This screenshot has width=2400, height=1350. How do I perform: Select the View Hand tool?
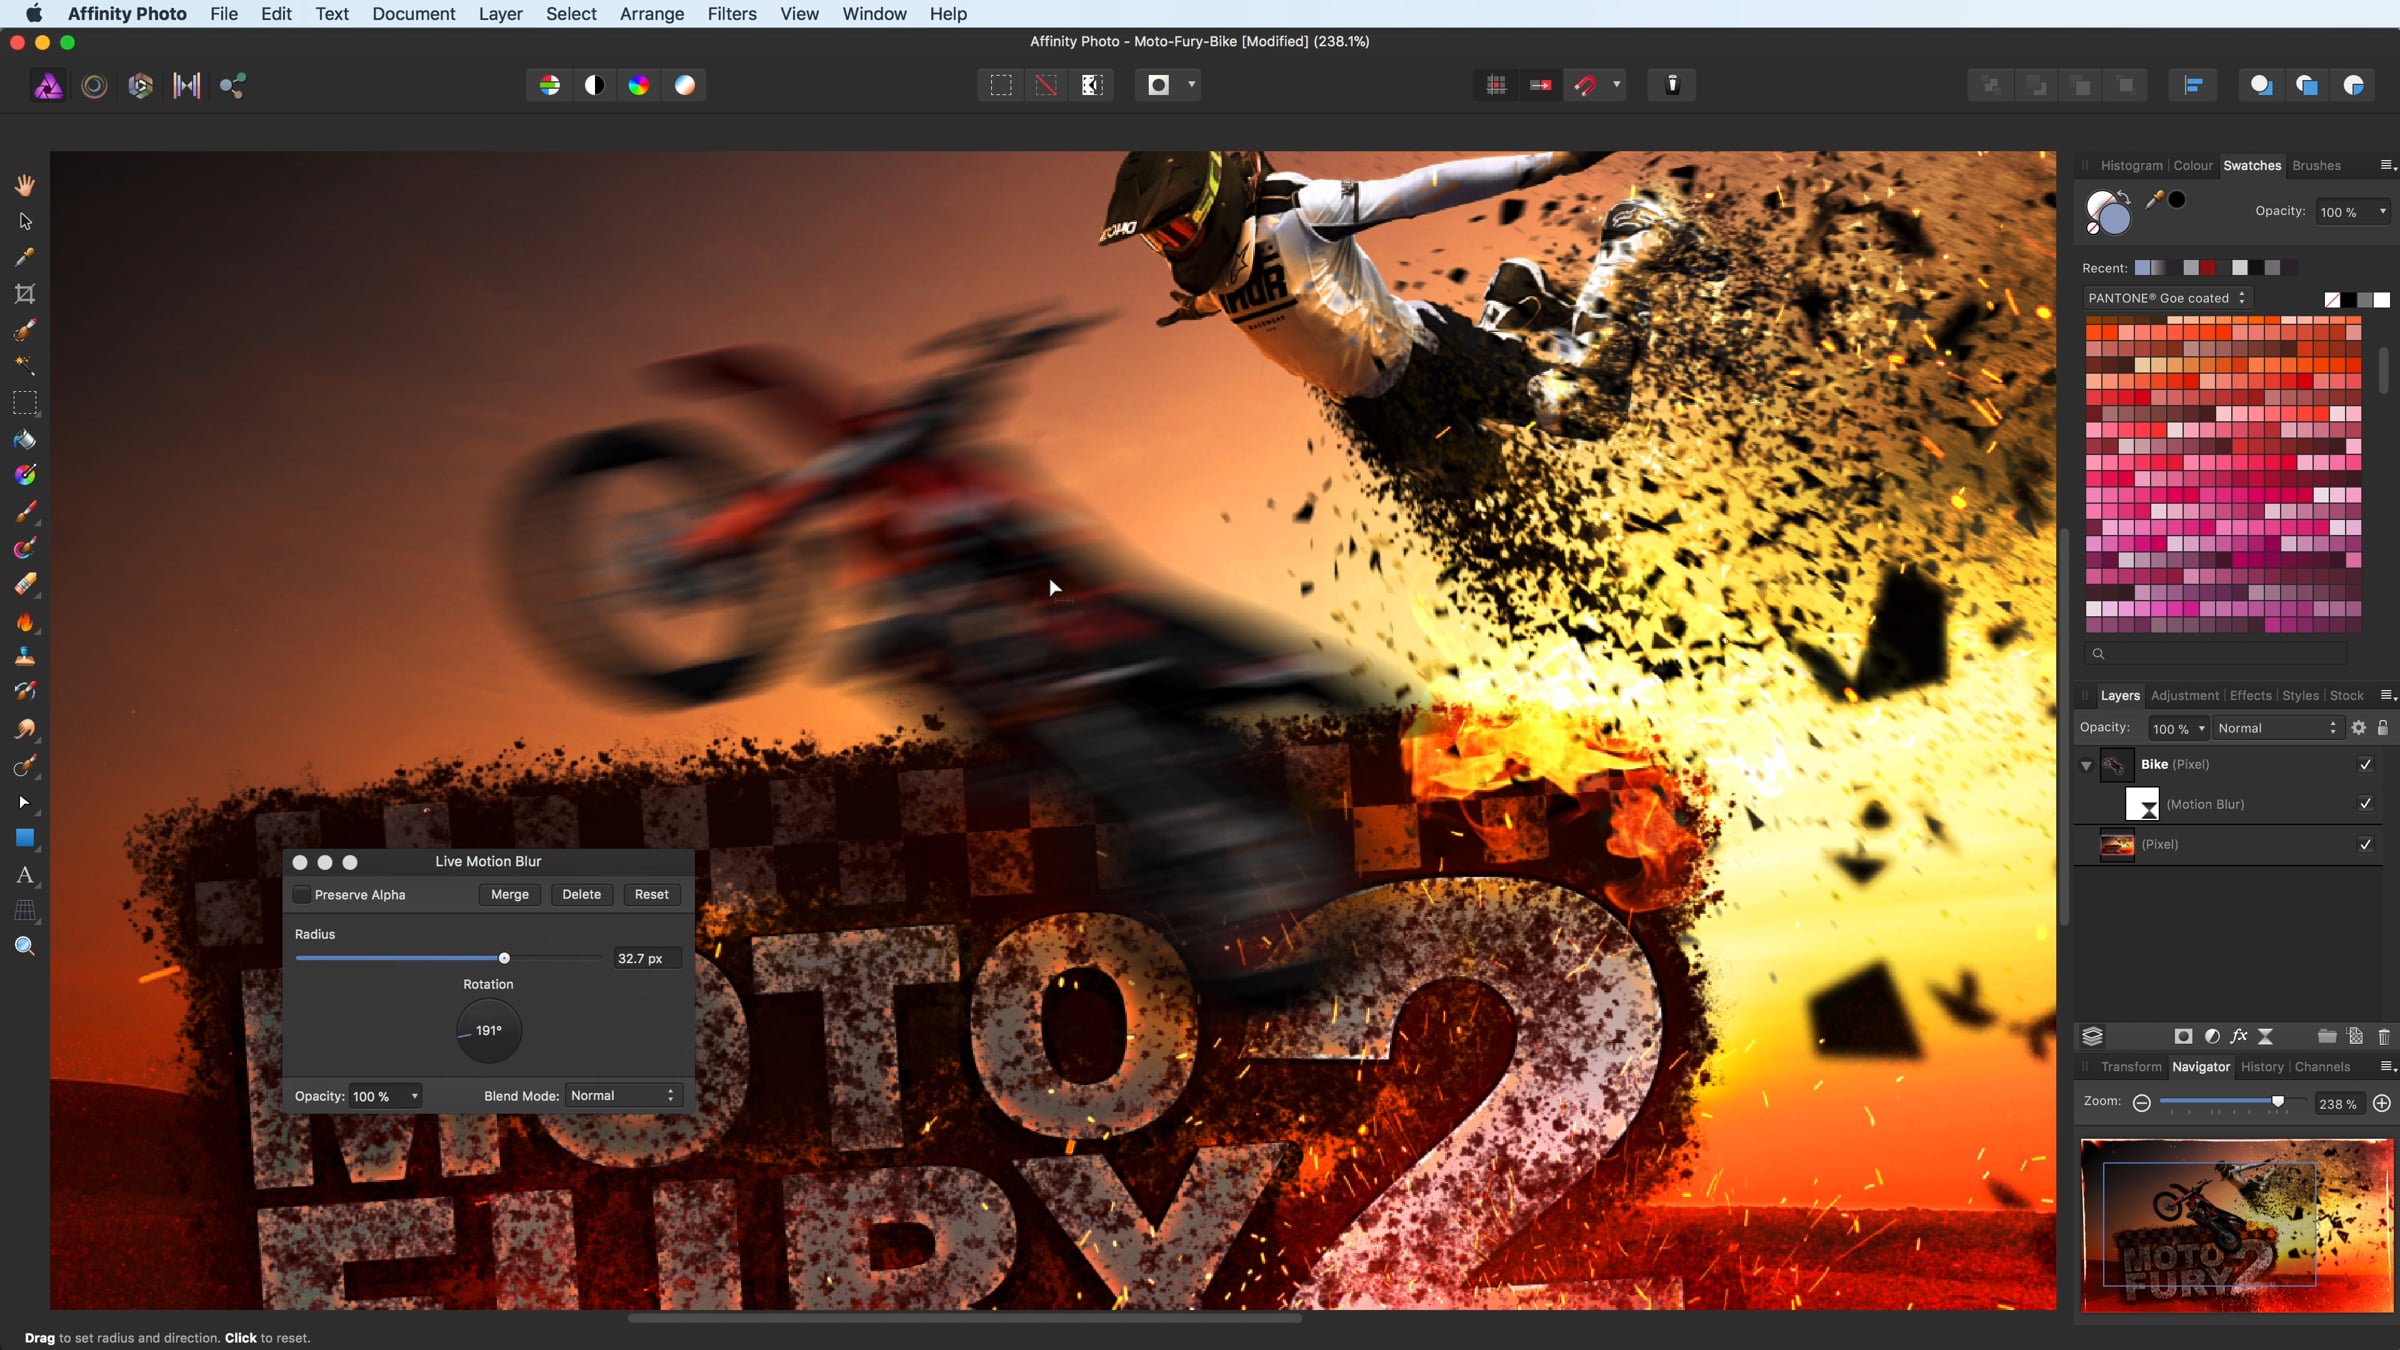(25, 185)
